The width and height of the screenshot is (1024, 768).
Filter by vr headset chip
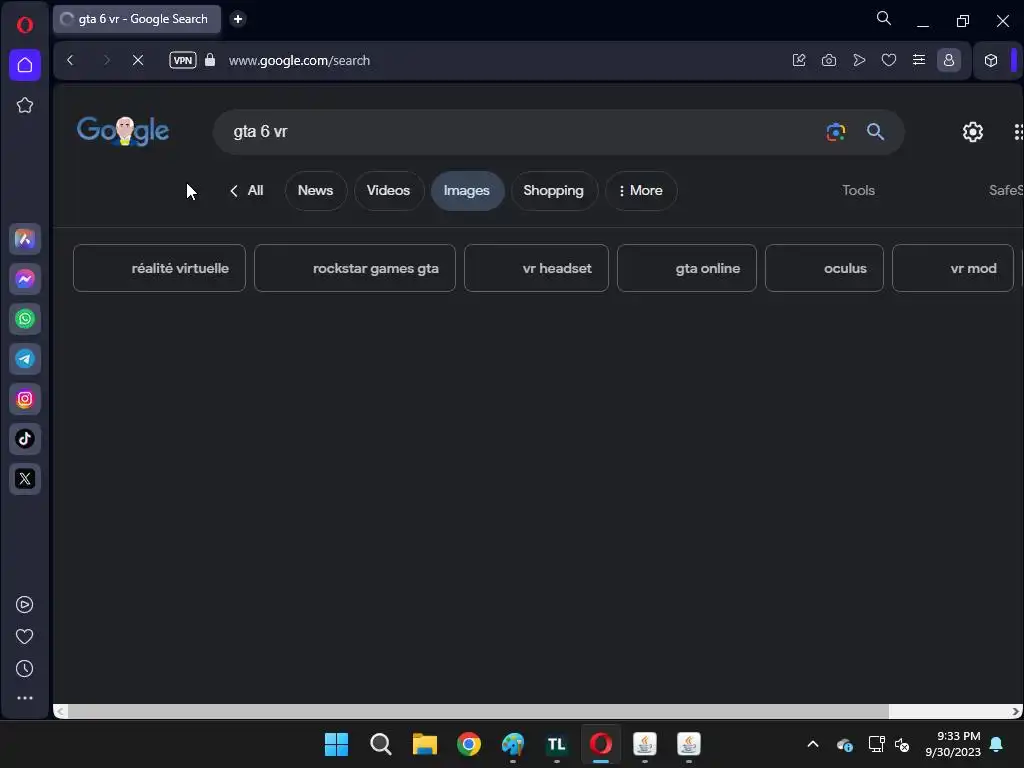[536, 268]
